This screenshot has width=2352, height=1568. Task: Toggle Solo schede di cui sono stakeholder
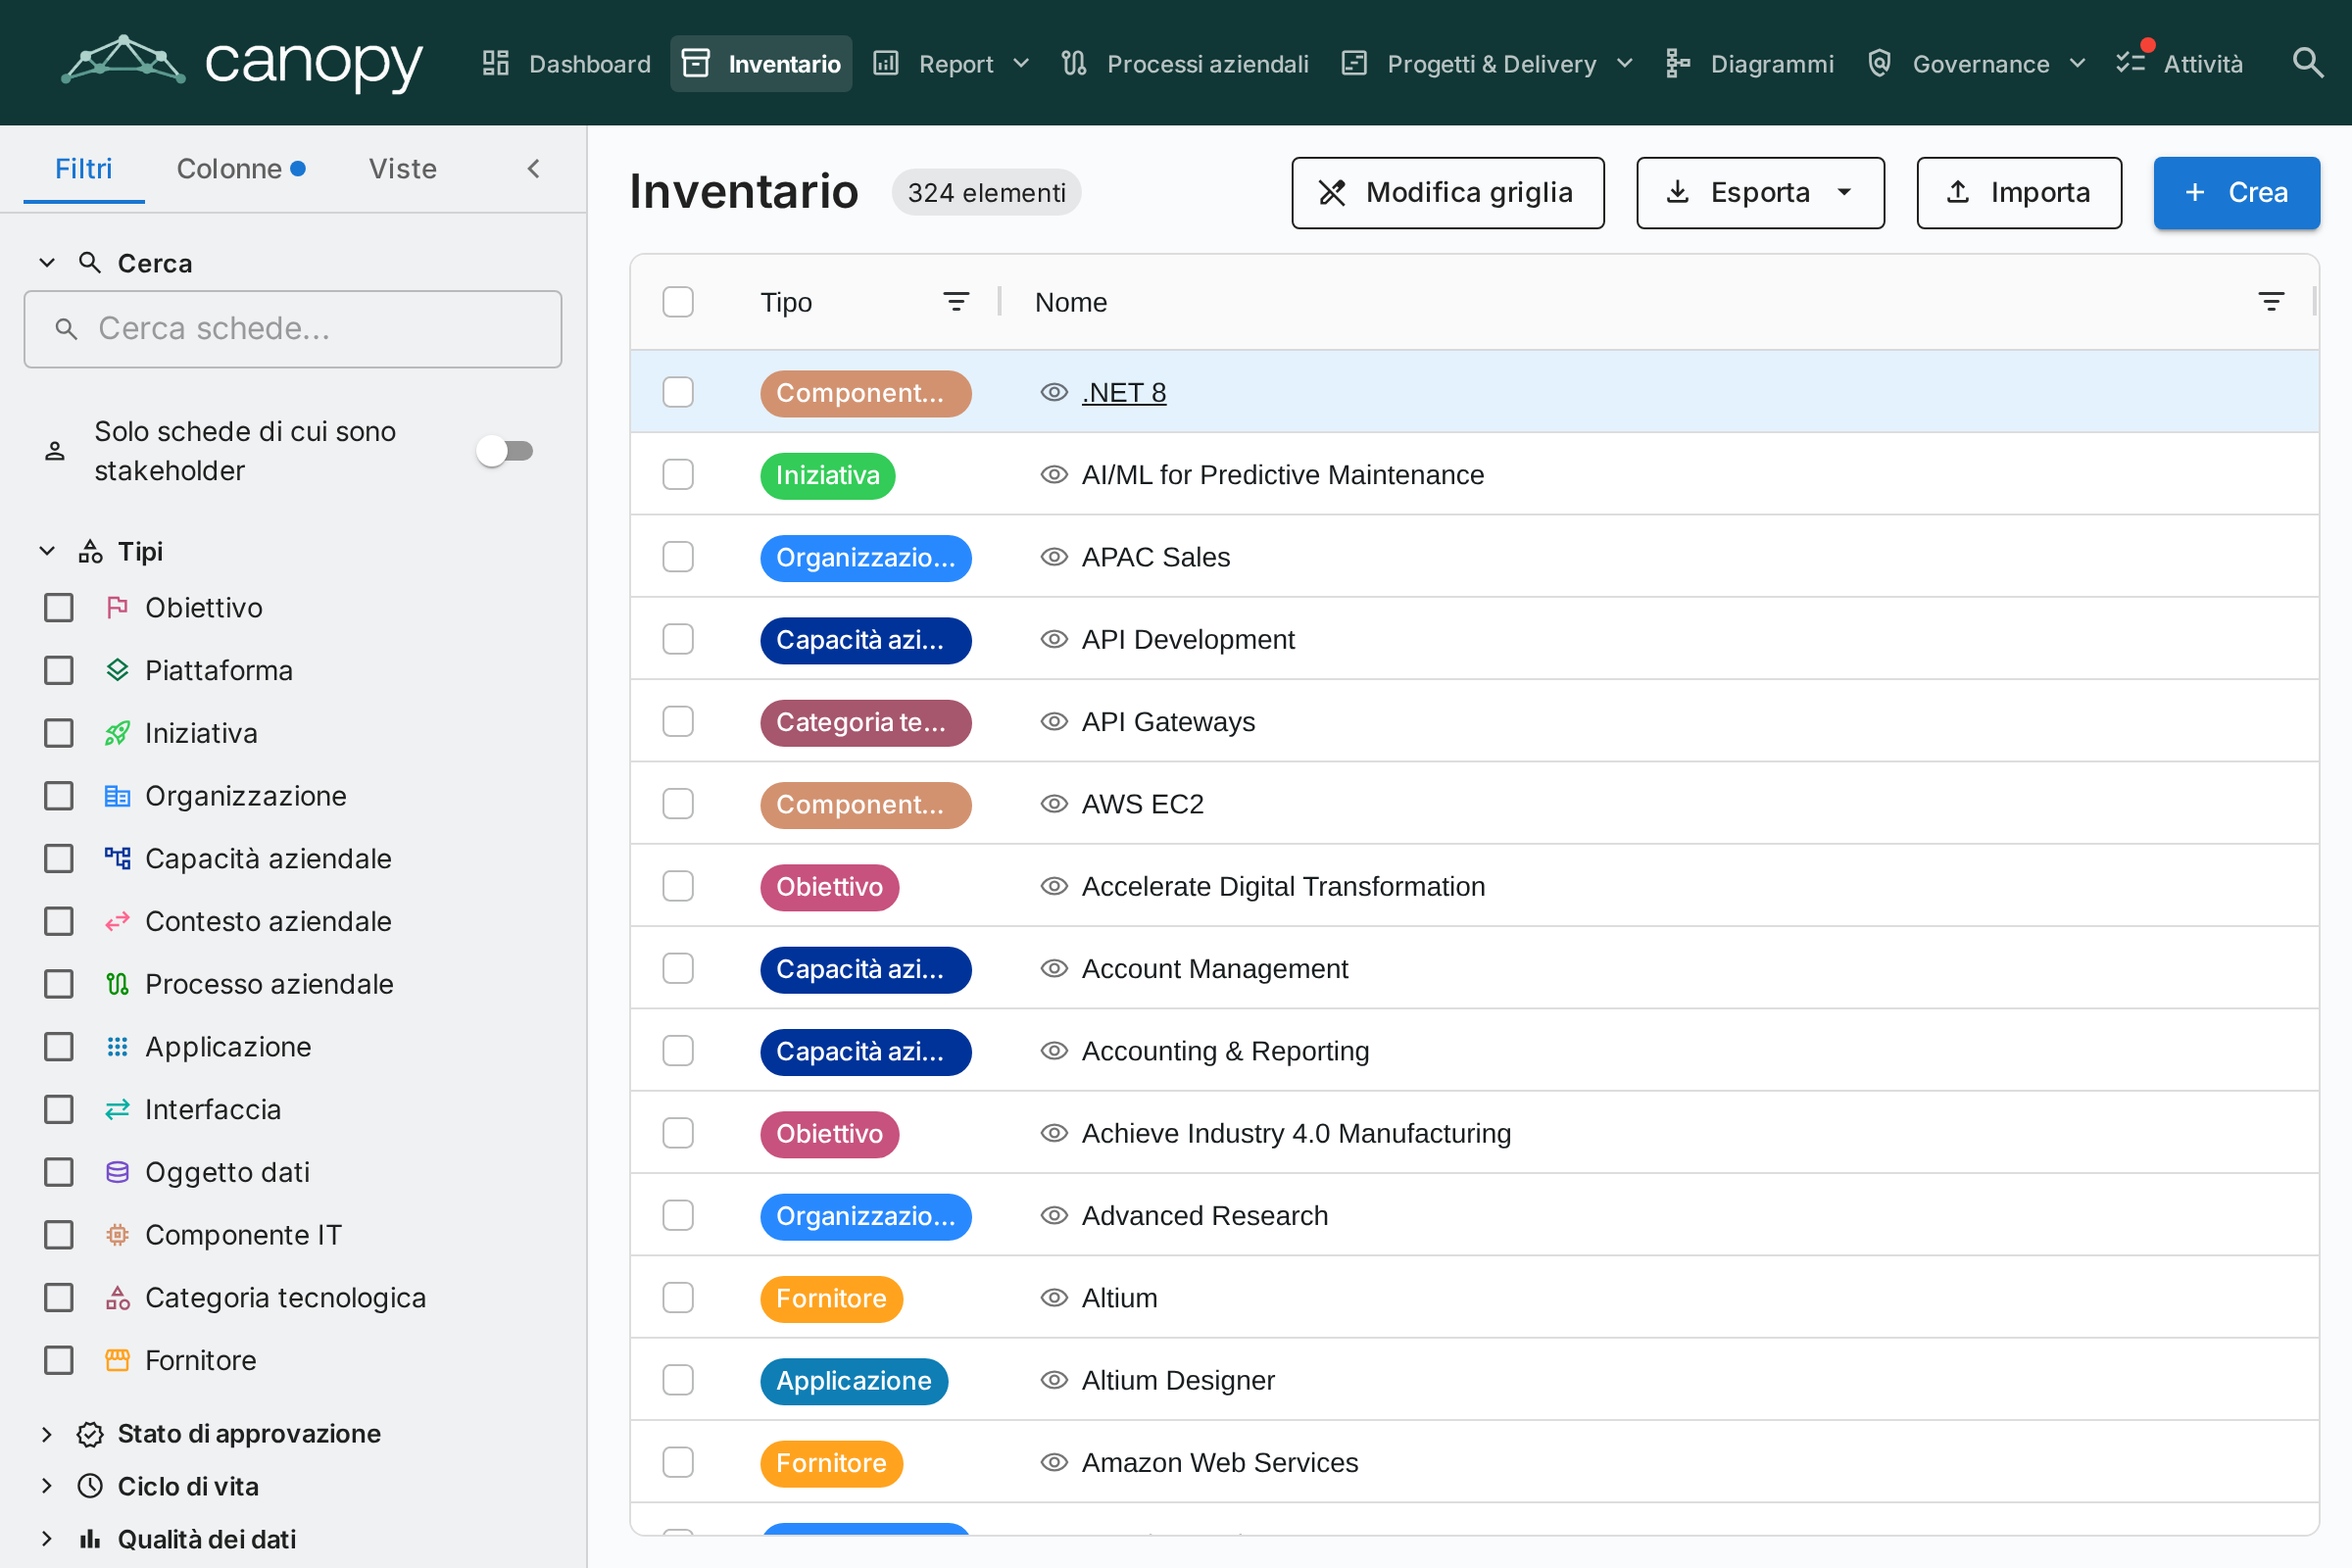505,451
